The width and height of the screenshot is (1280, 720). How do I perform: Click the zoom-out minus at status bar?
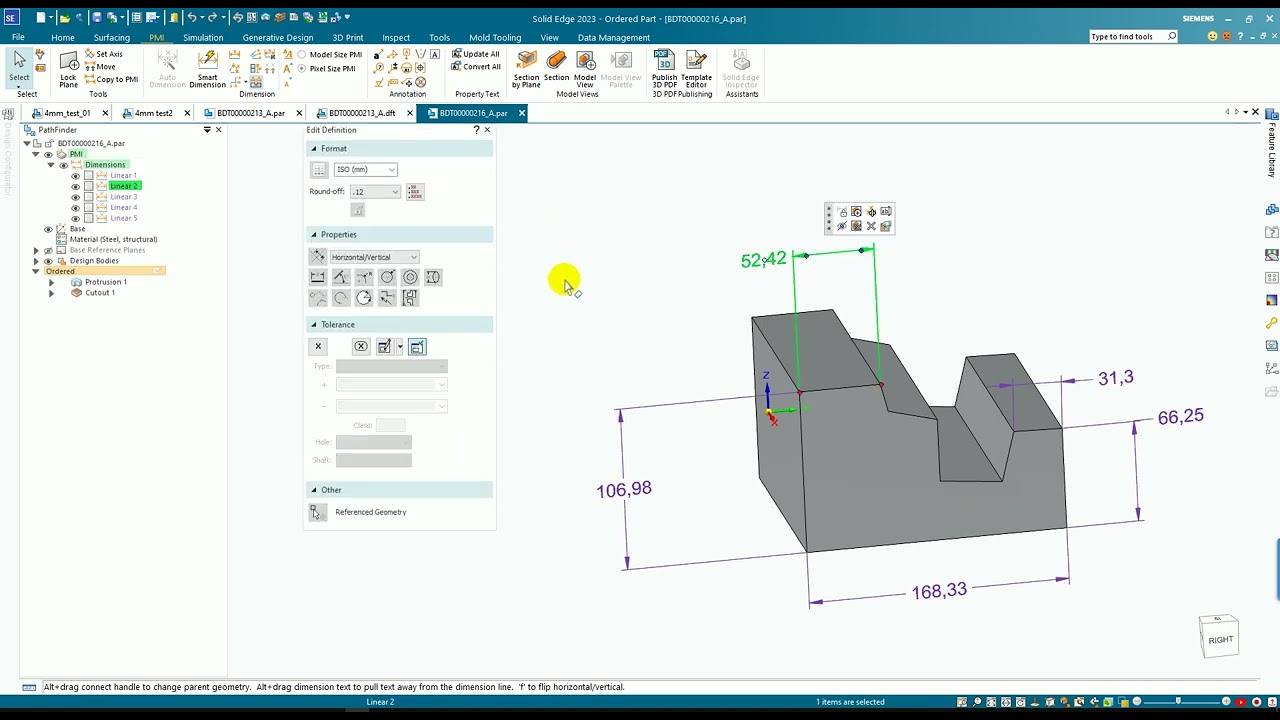pos(1137,702)
